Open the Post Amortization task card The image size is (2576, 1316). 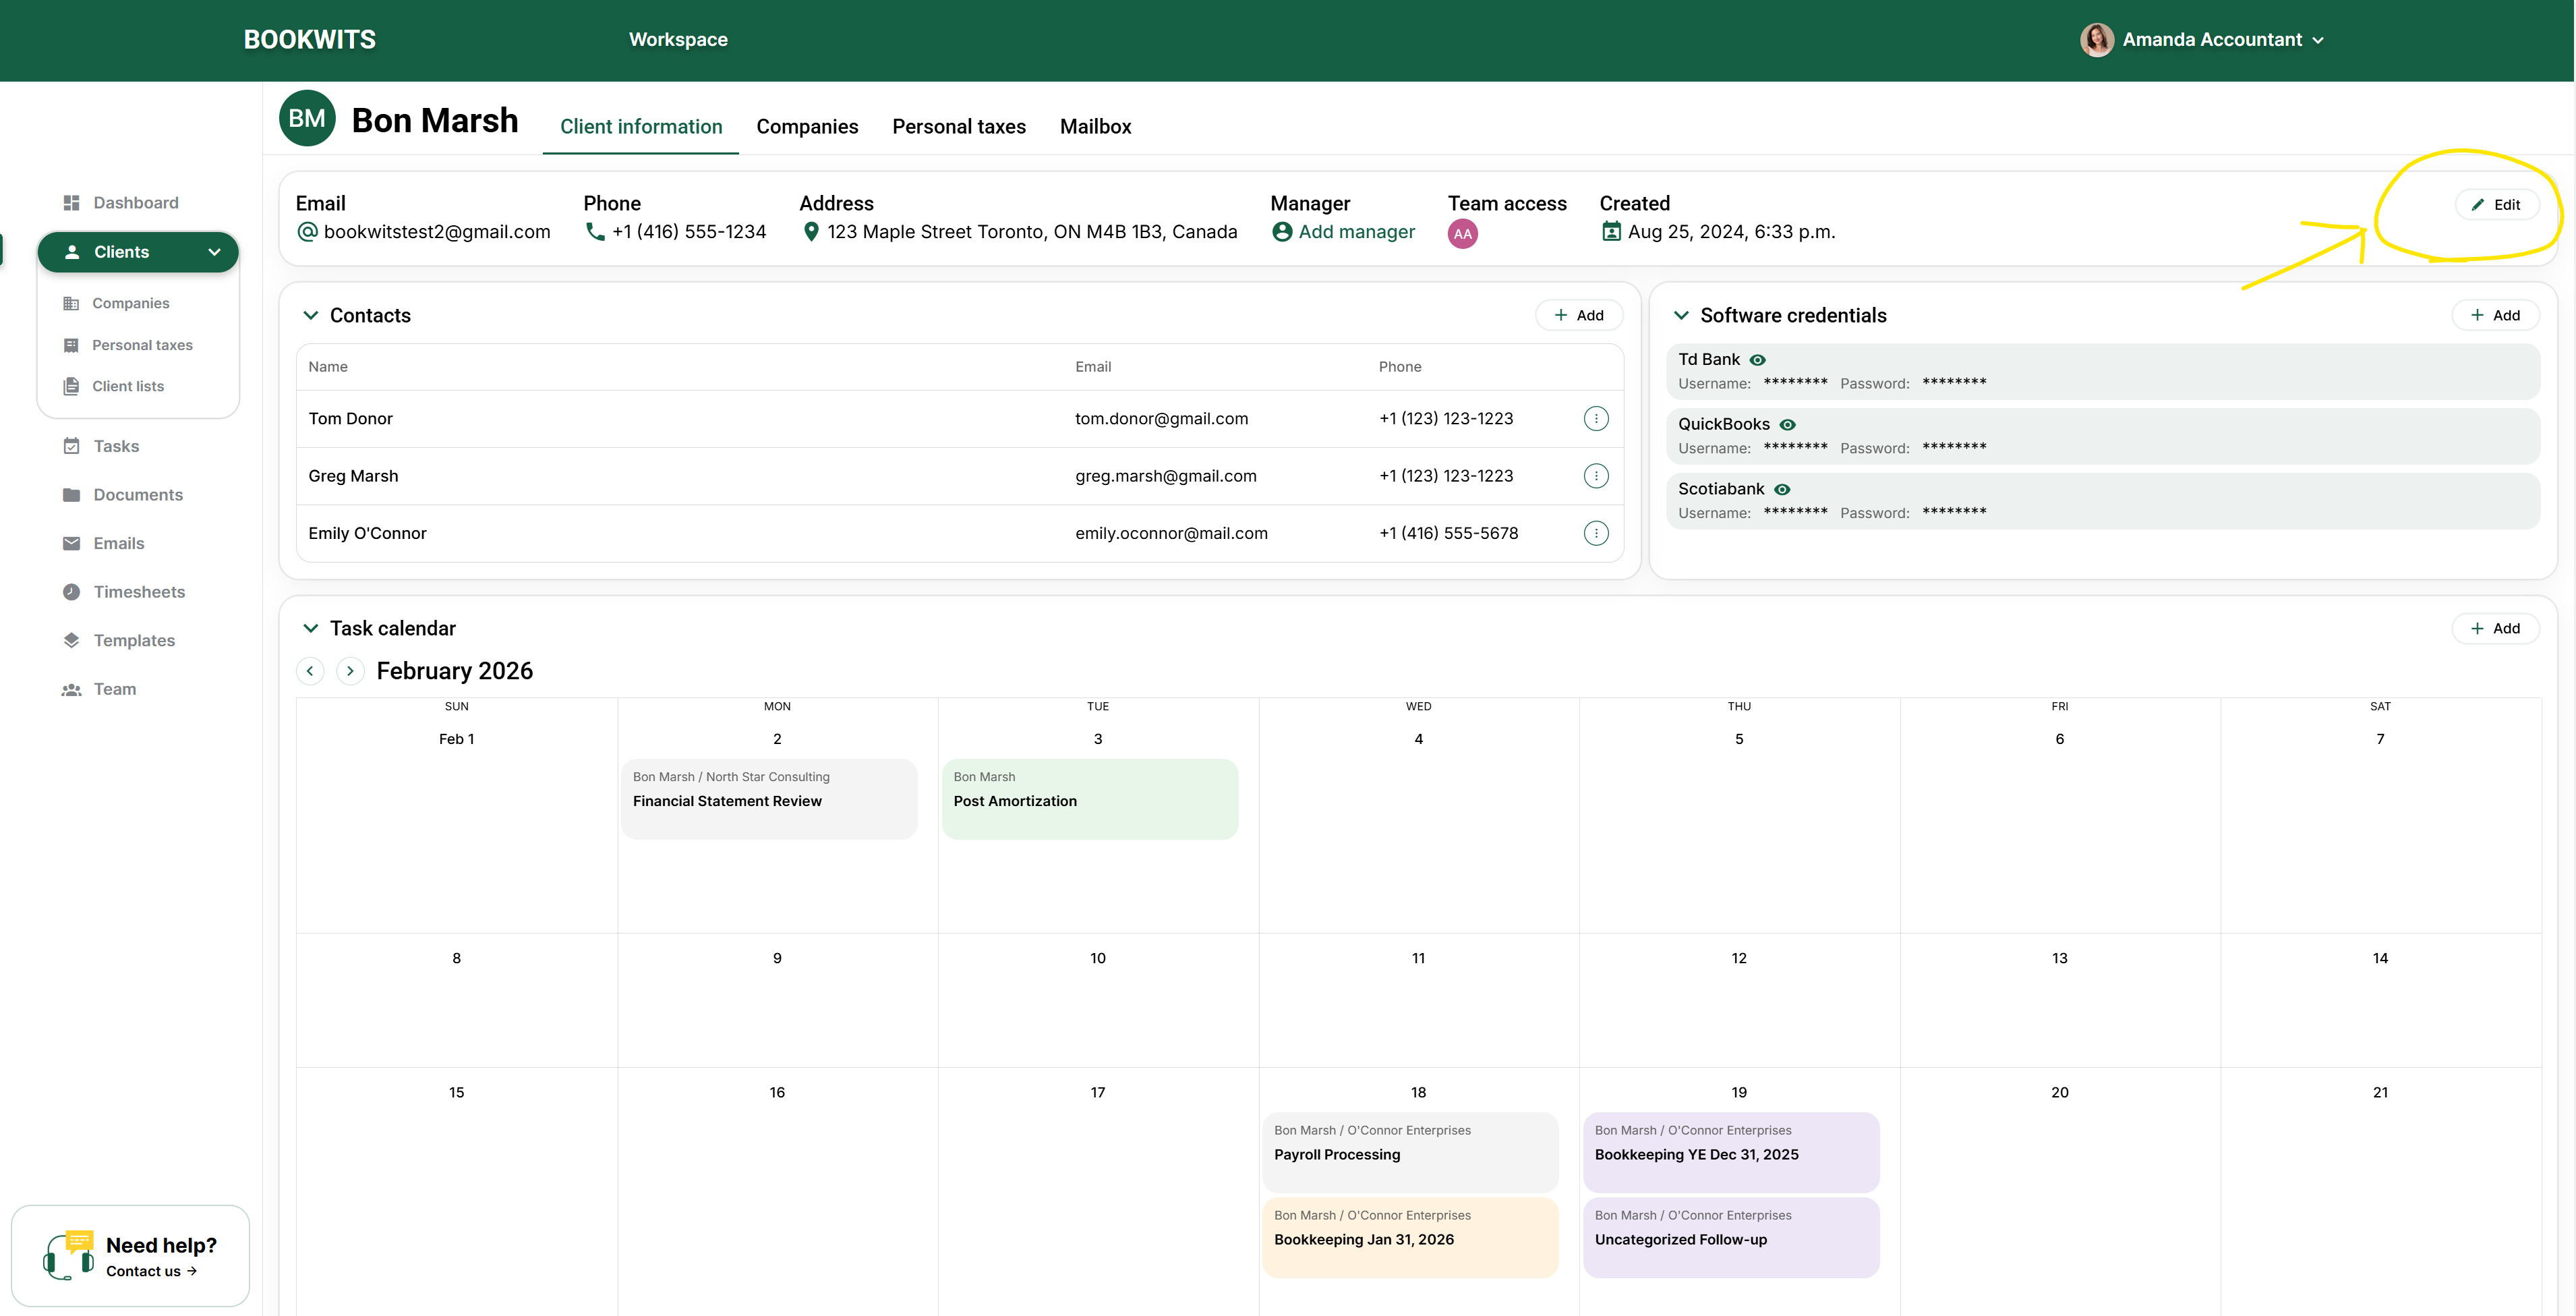[x=1090, y=798]
